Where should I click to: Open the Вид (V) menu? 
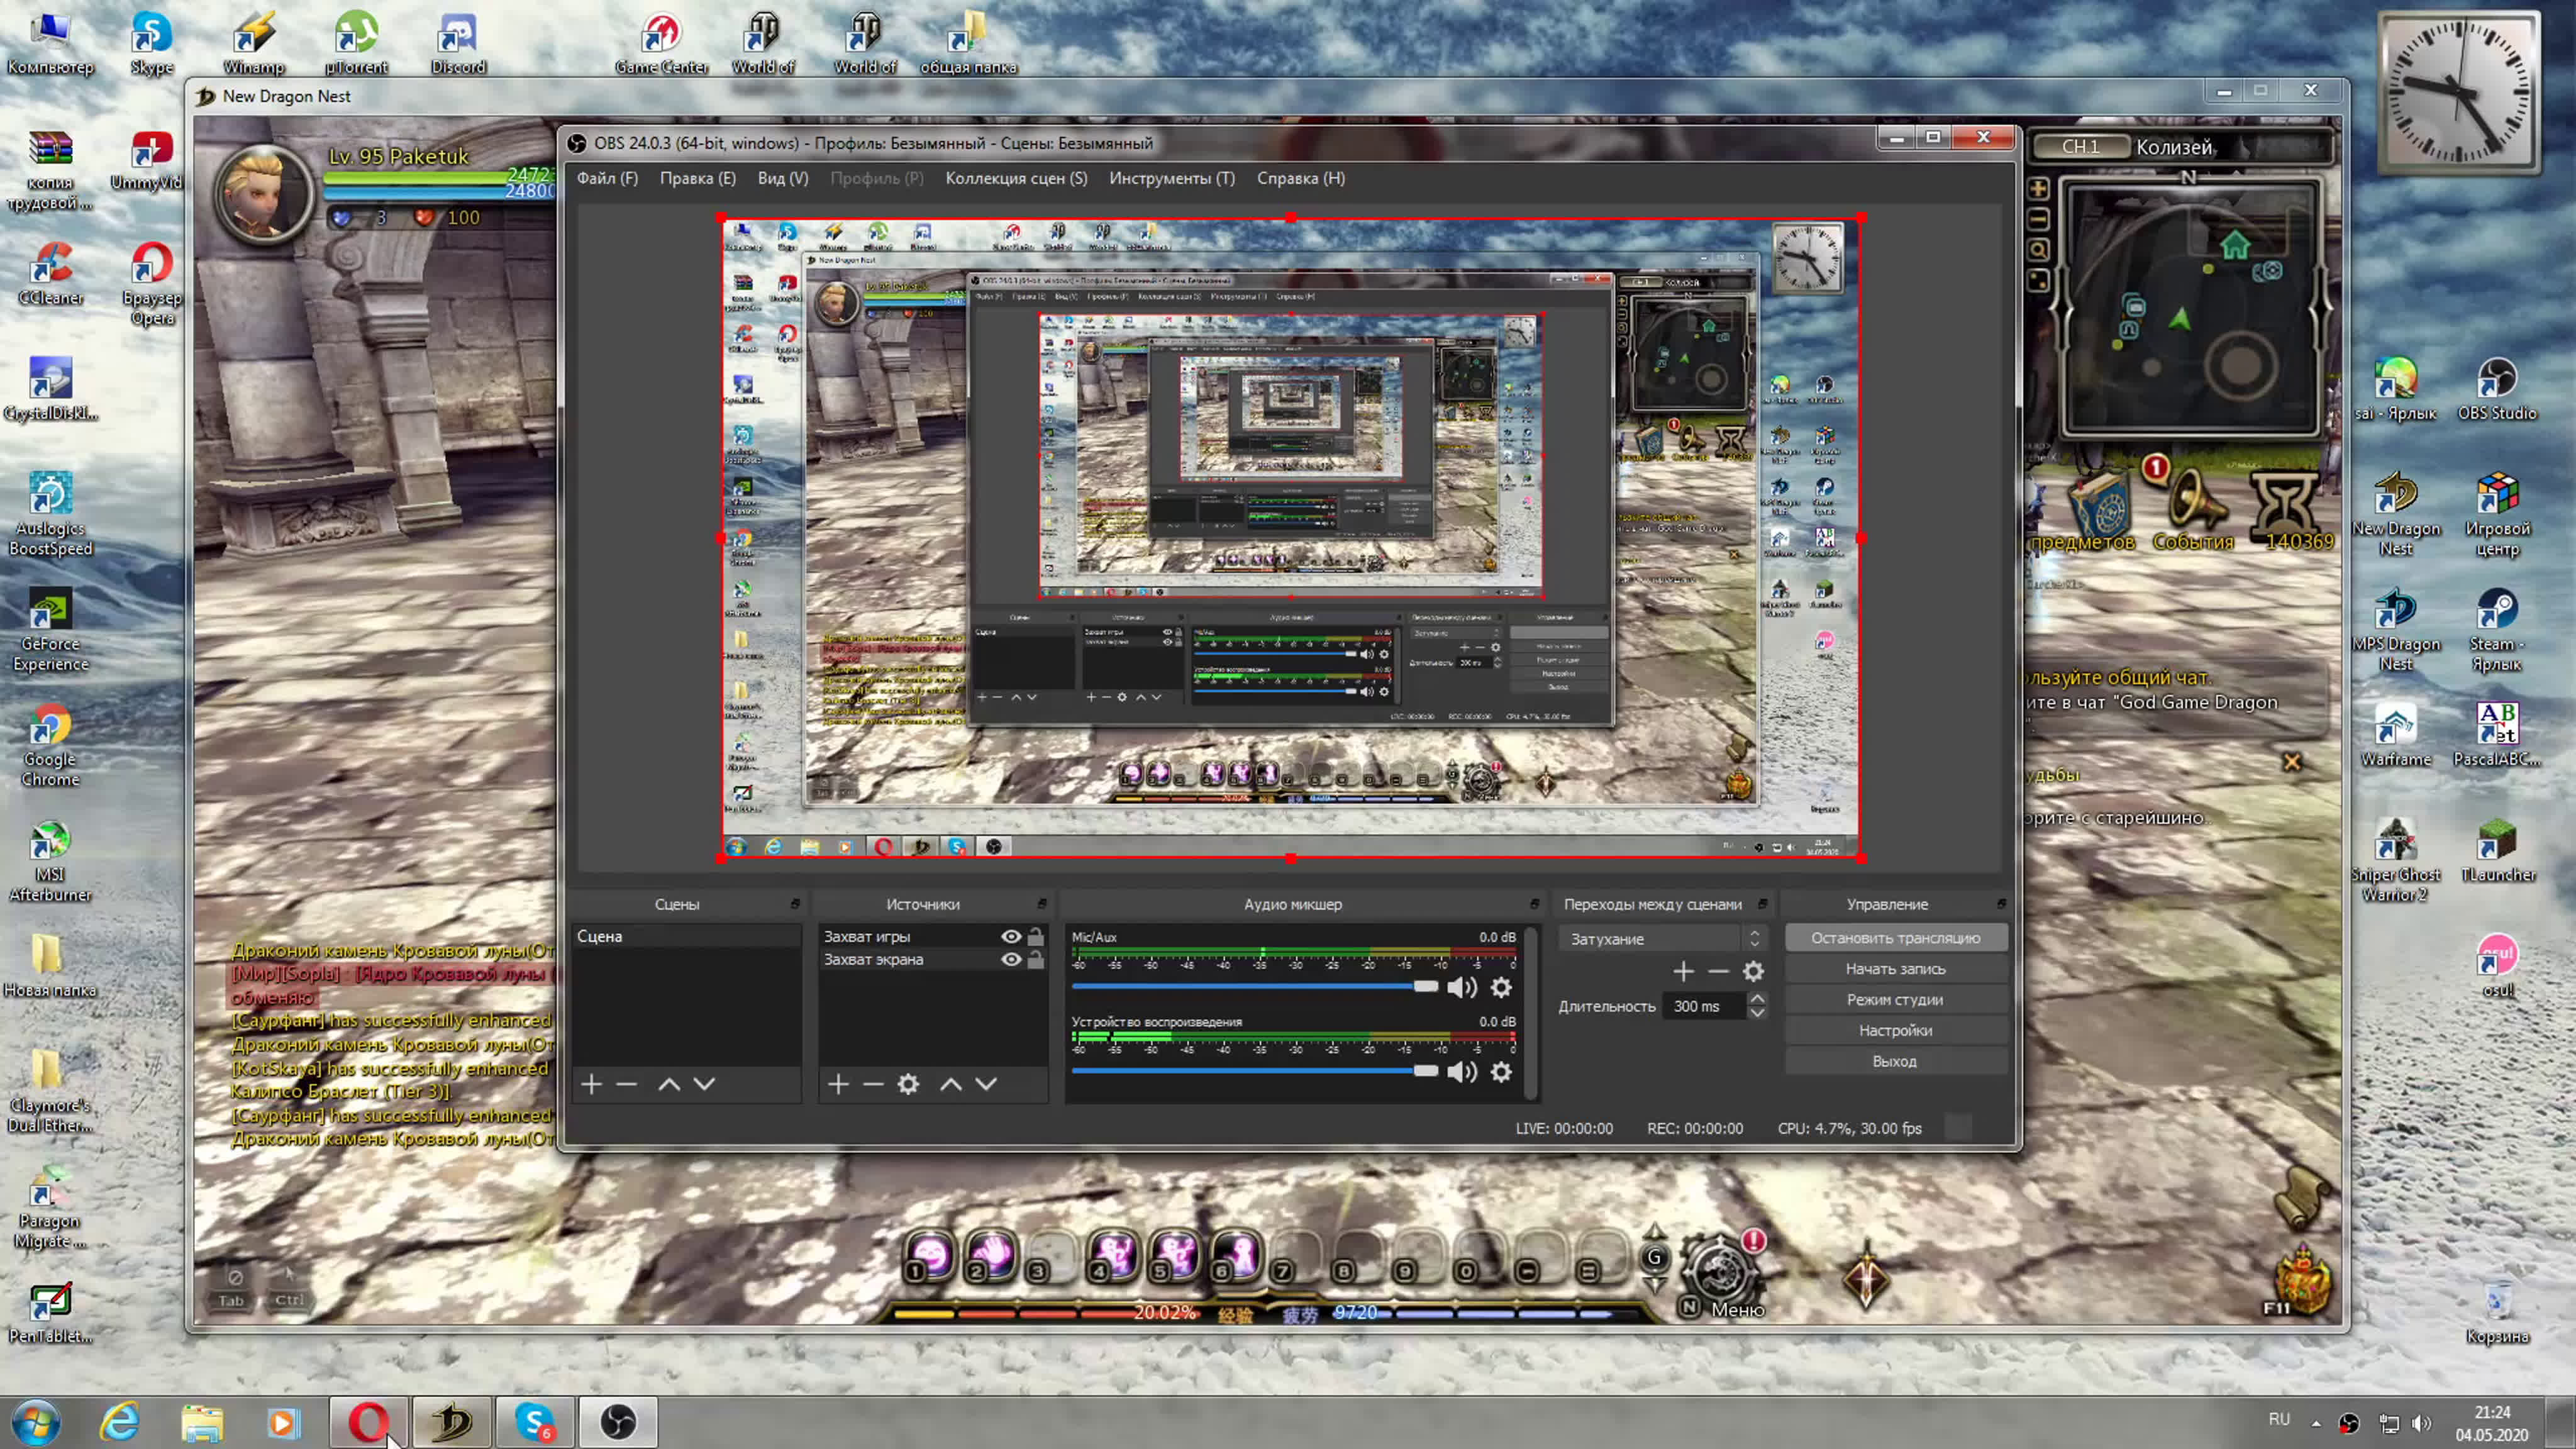pos(782,178)
